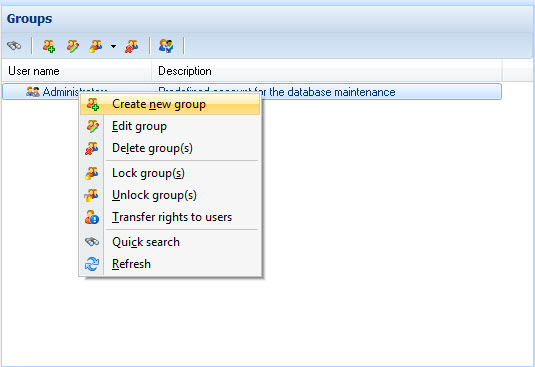Click the Administrators group icon in list
The height and width of the screenshot is (367, 535).
click(33, 91)
